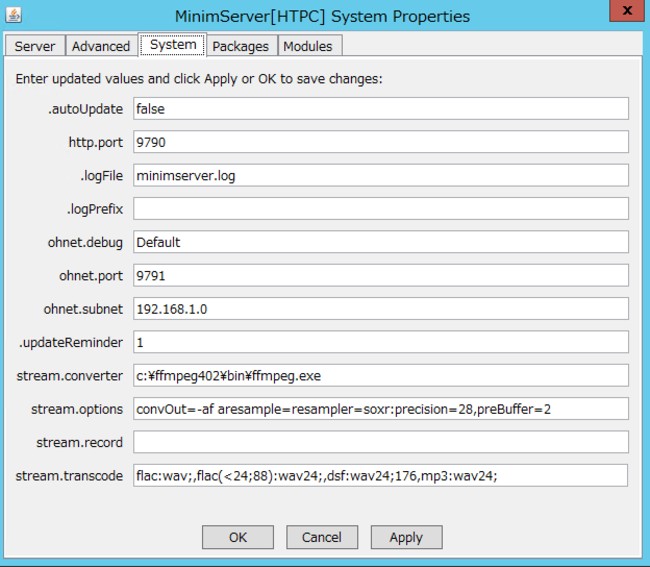Click the http.port label
Image resolution: width=650 pixels, height=567 pixels.
[96, 143]
